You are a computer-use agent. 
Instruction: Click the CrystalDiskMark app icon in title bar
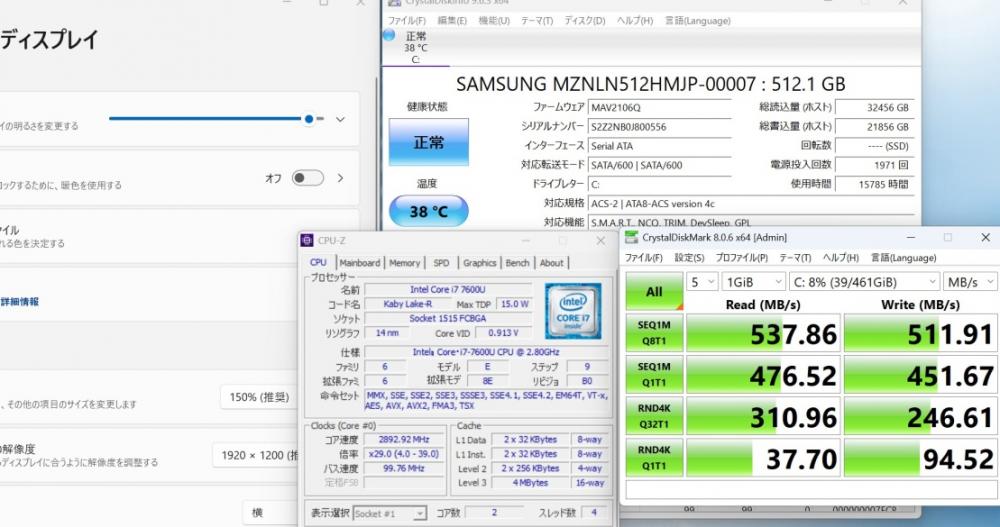click(x=631, y=237)
